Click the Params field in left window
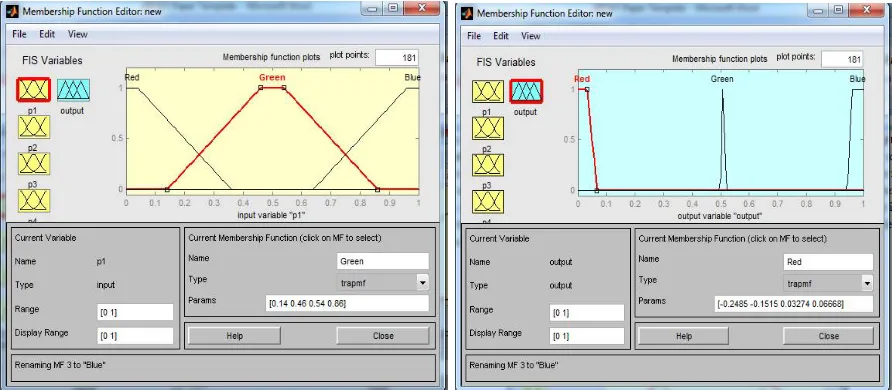 (x=347, y=304)
